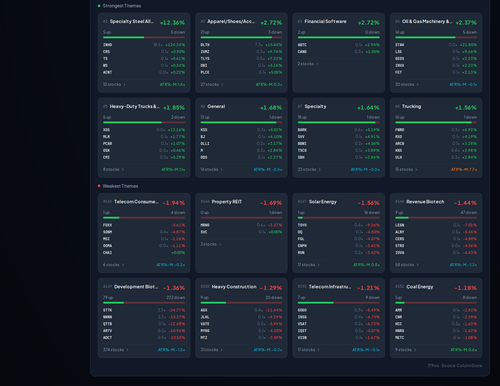The image size is (500, 386).
Task: Click the AMR ticker row in Coal Energy card
Action: click(436, 310)
